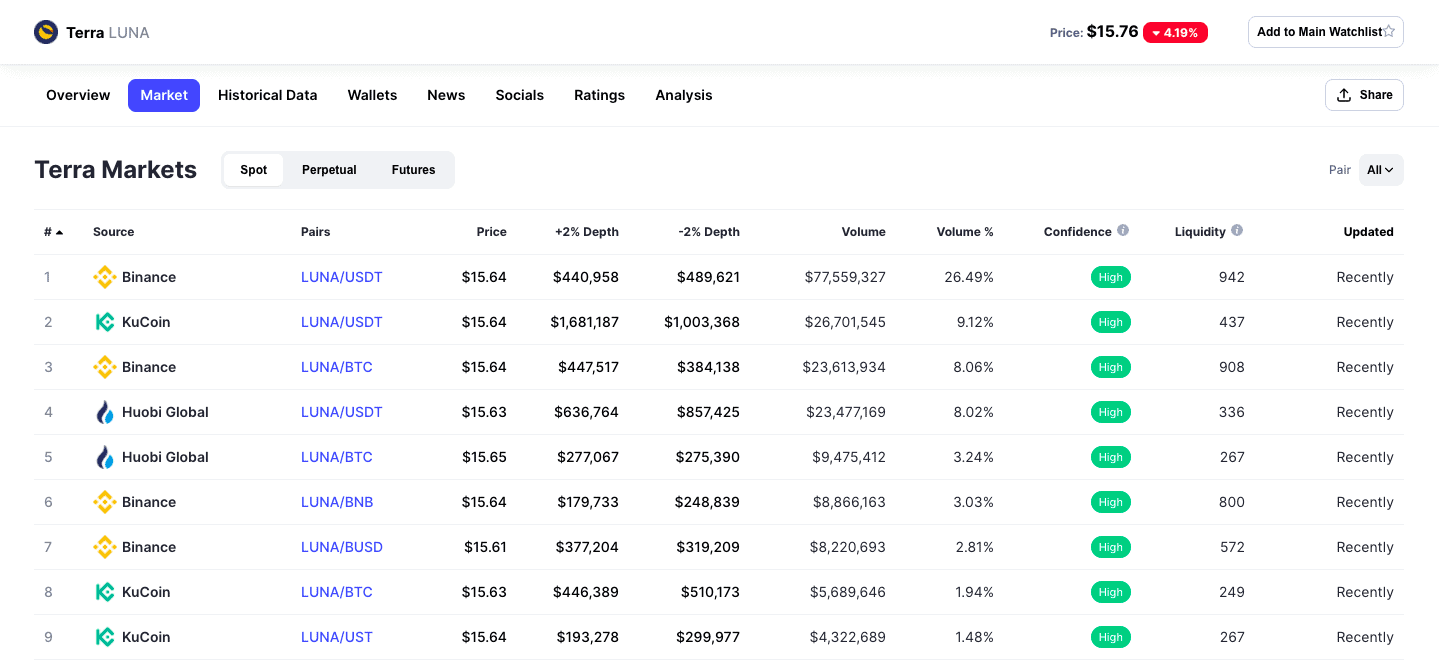Click the liquidity score 800
Viewport: 1439px width, 663px height.
[x=1232, y=502]
